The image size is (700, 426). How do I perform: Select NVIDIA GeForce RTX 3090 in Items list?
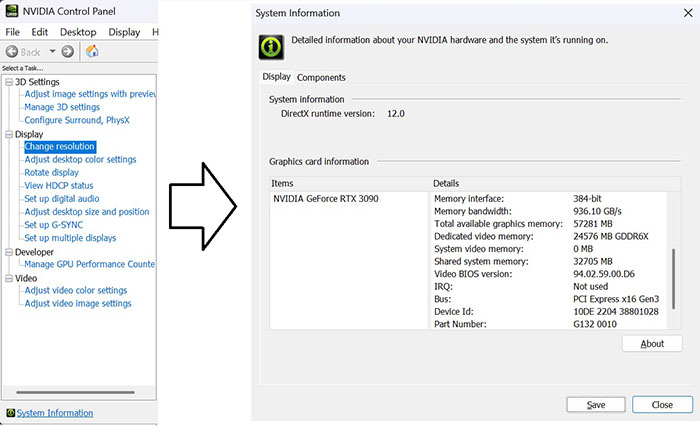click(325, 199)
